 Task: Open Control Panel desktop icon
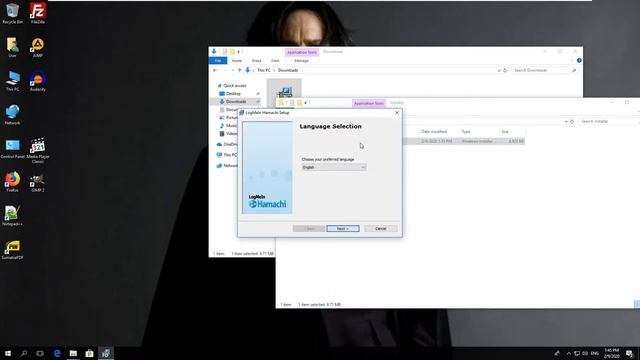click(x=12, y=149)
